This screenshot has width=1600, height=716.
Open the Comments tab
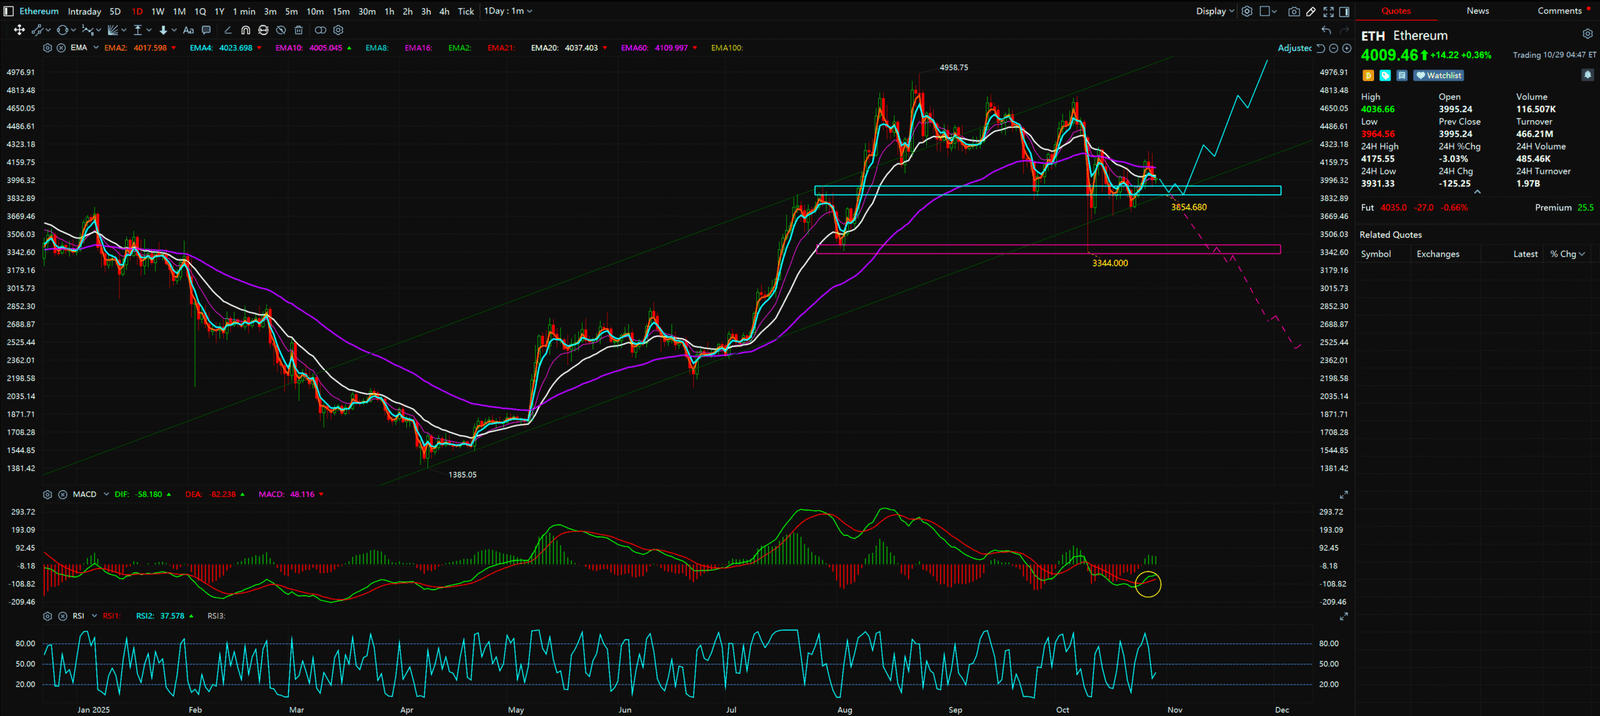[x=1559, y=11]
